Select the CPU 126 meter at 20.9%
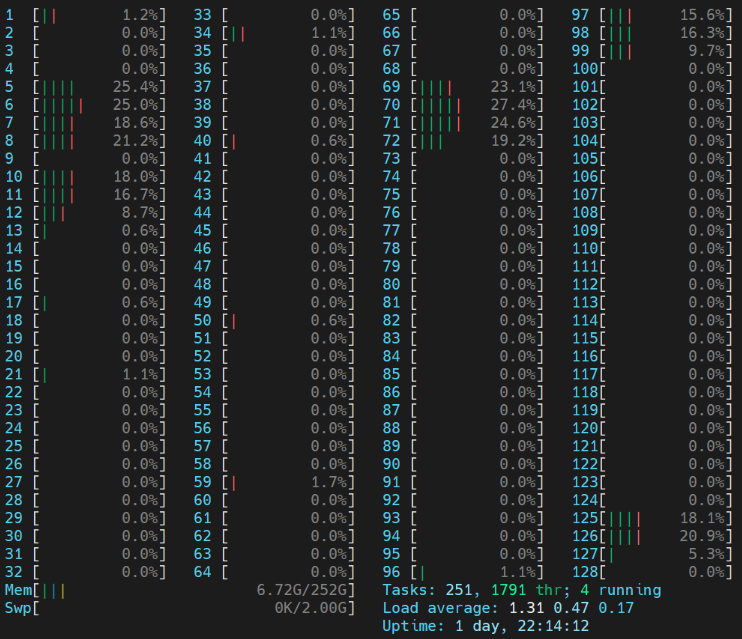This screenshot has height=639, width=742. pyautogui.click(x=666, y=537)
